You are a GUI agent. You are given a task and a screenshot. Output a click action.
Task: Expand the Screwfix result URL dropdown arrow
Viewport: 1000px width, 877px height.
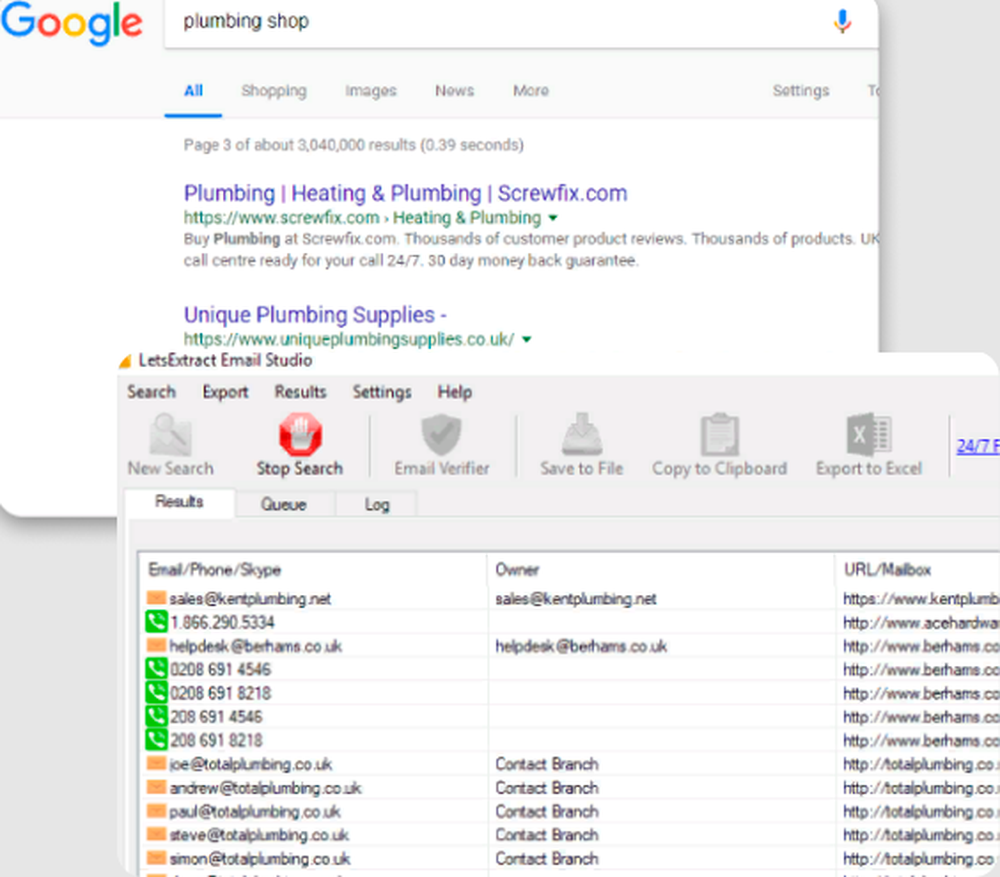coord(553,218)
